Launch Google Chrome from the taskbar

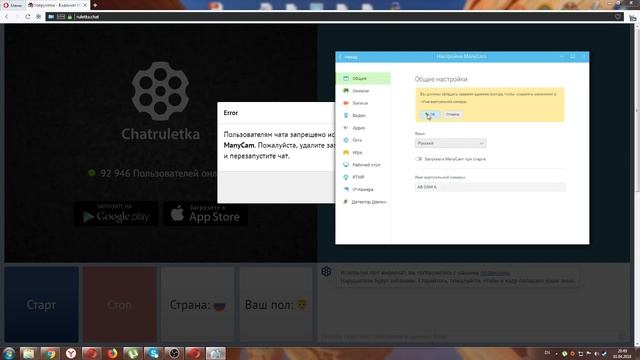click(x=50, y=353)
